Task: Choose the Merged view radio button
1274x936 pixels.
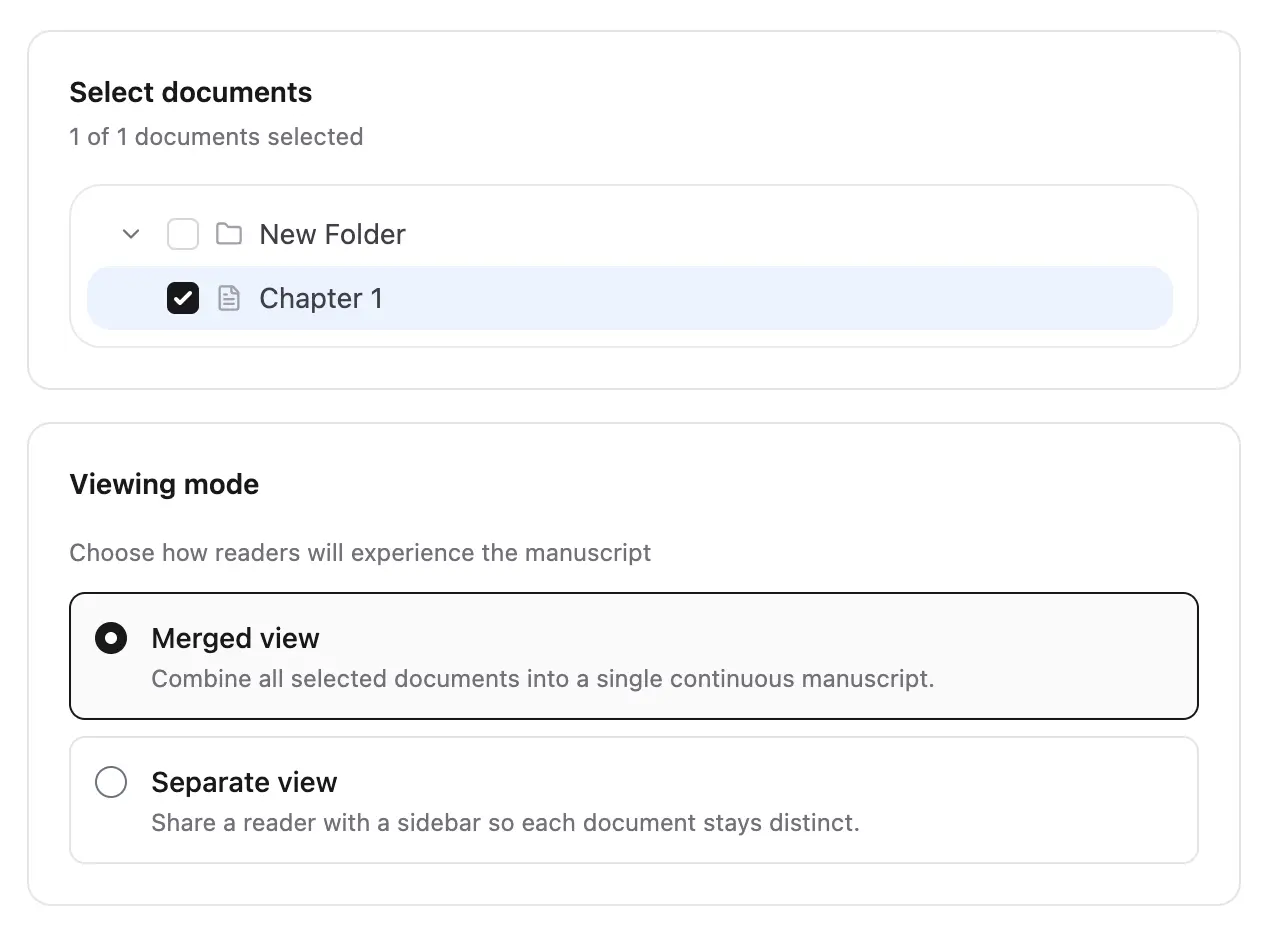Action: point(111,637)
